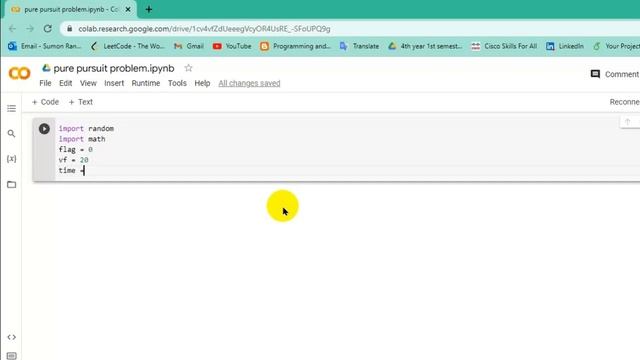This screenshot has height=360, width=640.
Task: Go back in browser history
Action: (x=12, y=29)
